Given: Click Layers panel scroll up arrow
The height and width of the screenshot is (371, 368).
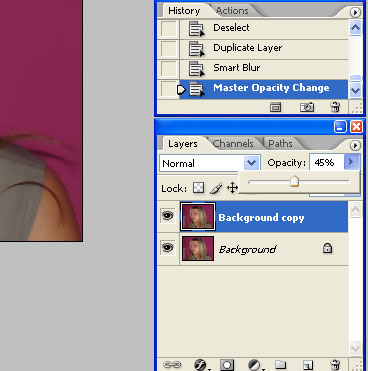Looking at the screenshot, I should tap(355, 210).
